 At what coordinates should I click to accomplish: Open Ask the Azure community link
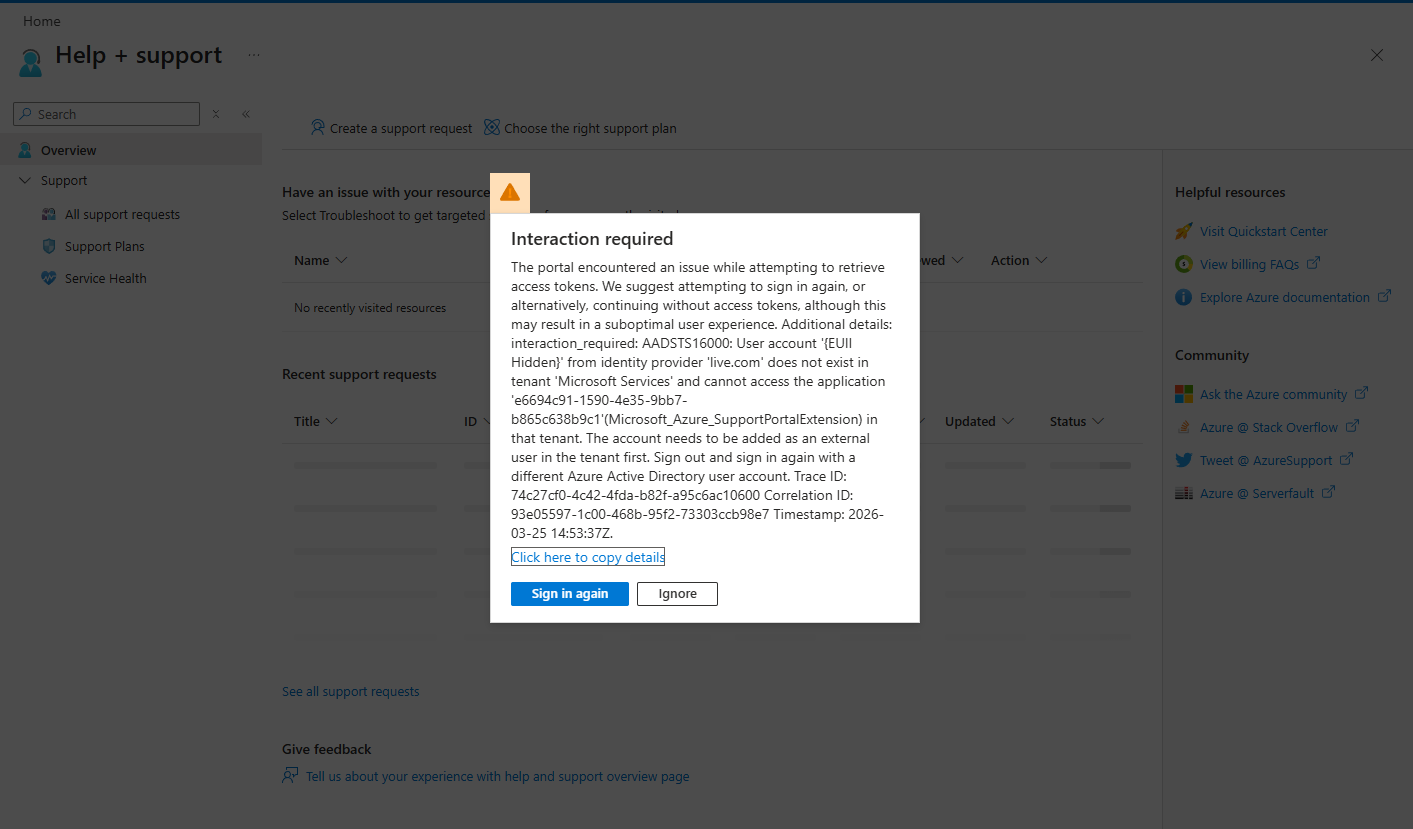point(1274,394)
